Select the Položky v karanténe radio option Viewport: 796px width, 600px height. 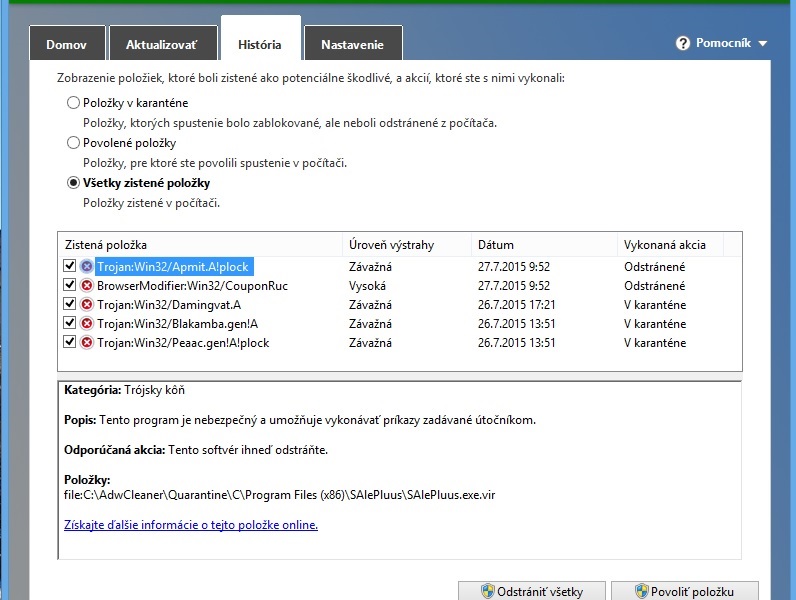point(73,103)
